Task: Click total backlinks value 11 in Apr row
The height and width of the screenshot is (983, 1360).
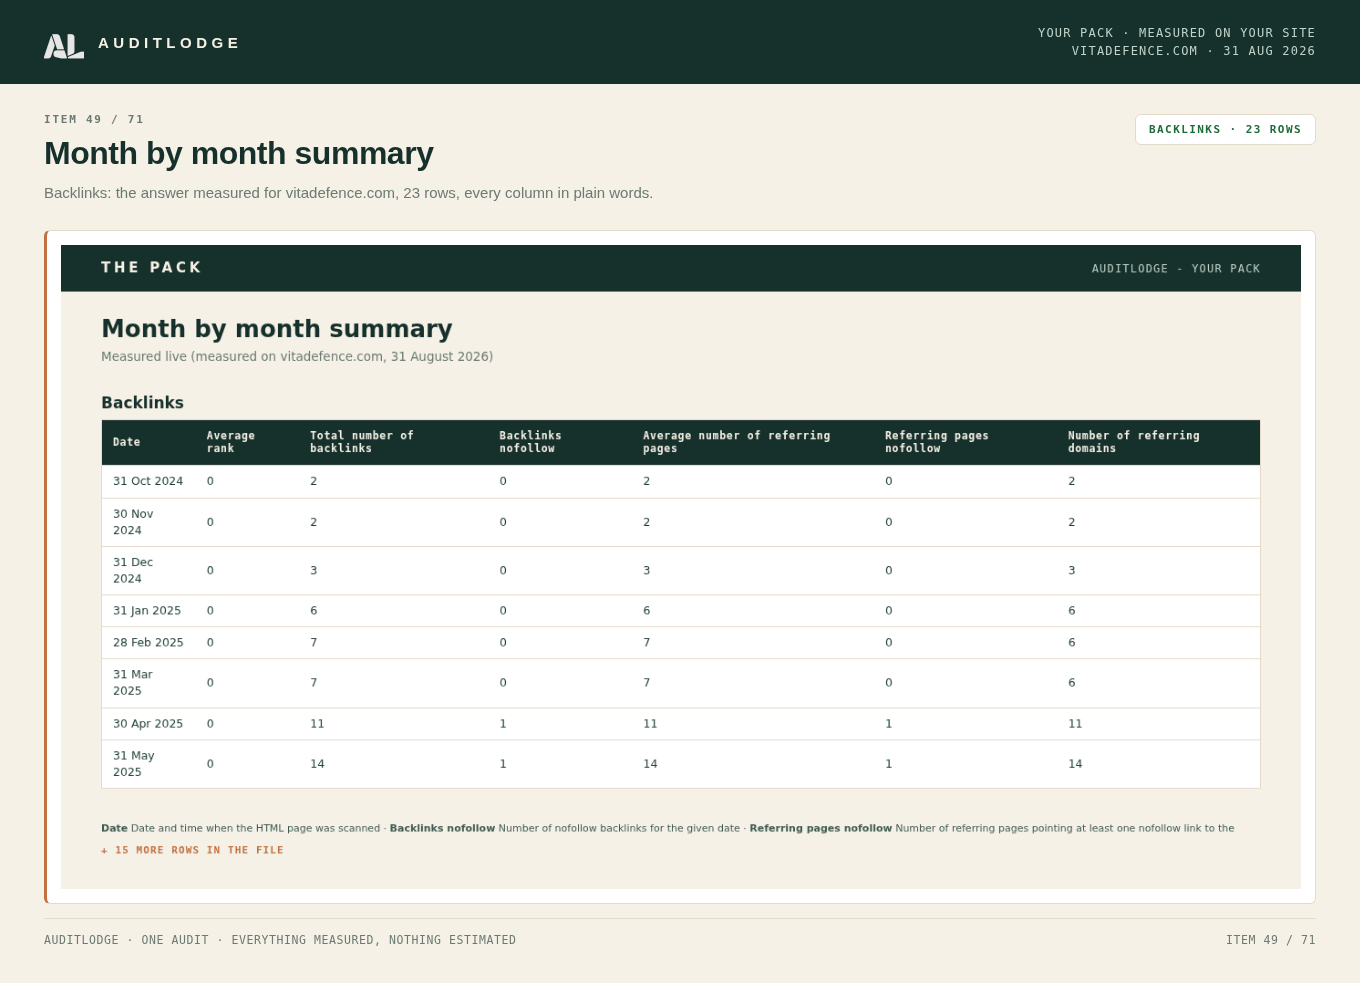Action: (317, 724)
